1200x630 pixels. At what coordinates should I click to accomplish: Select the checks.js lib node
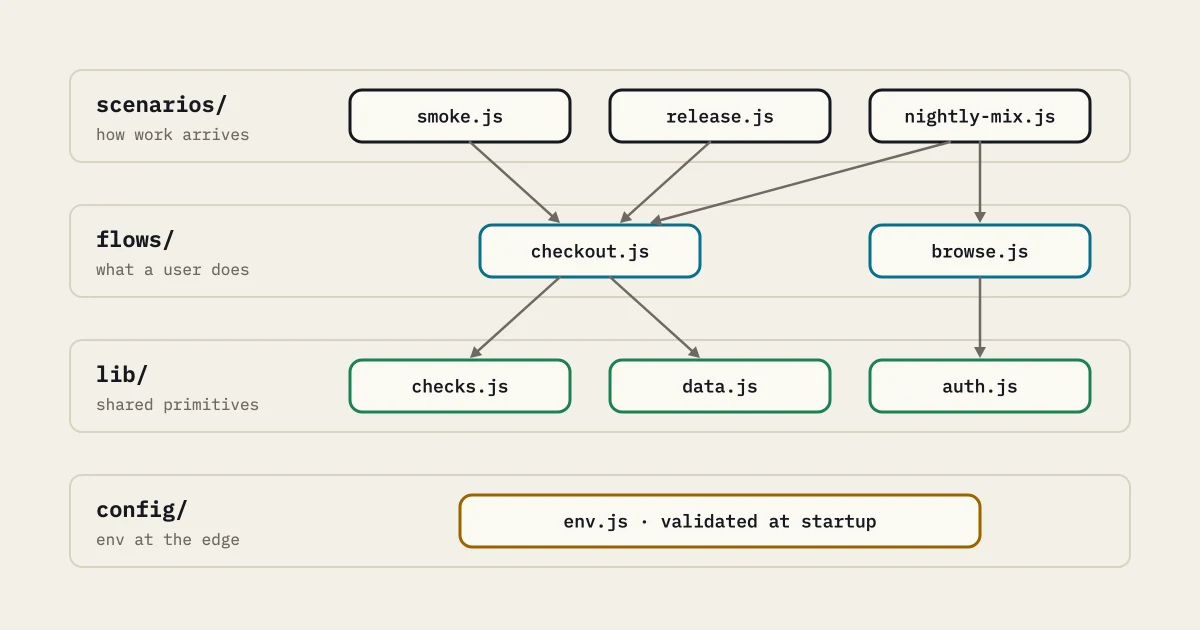pyautogui.click(x=460, y=386)
